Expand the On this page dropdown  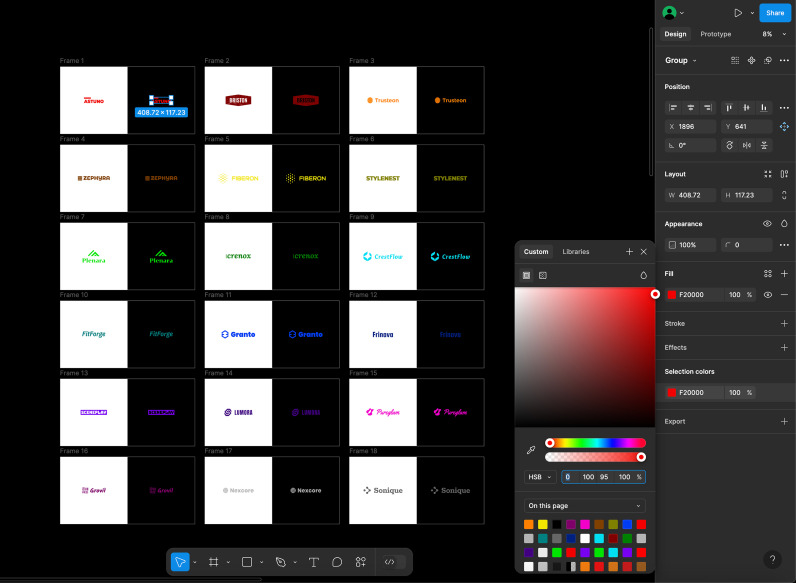[x=584, y=505]
